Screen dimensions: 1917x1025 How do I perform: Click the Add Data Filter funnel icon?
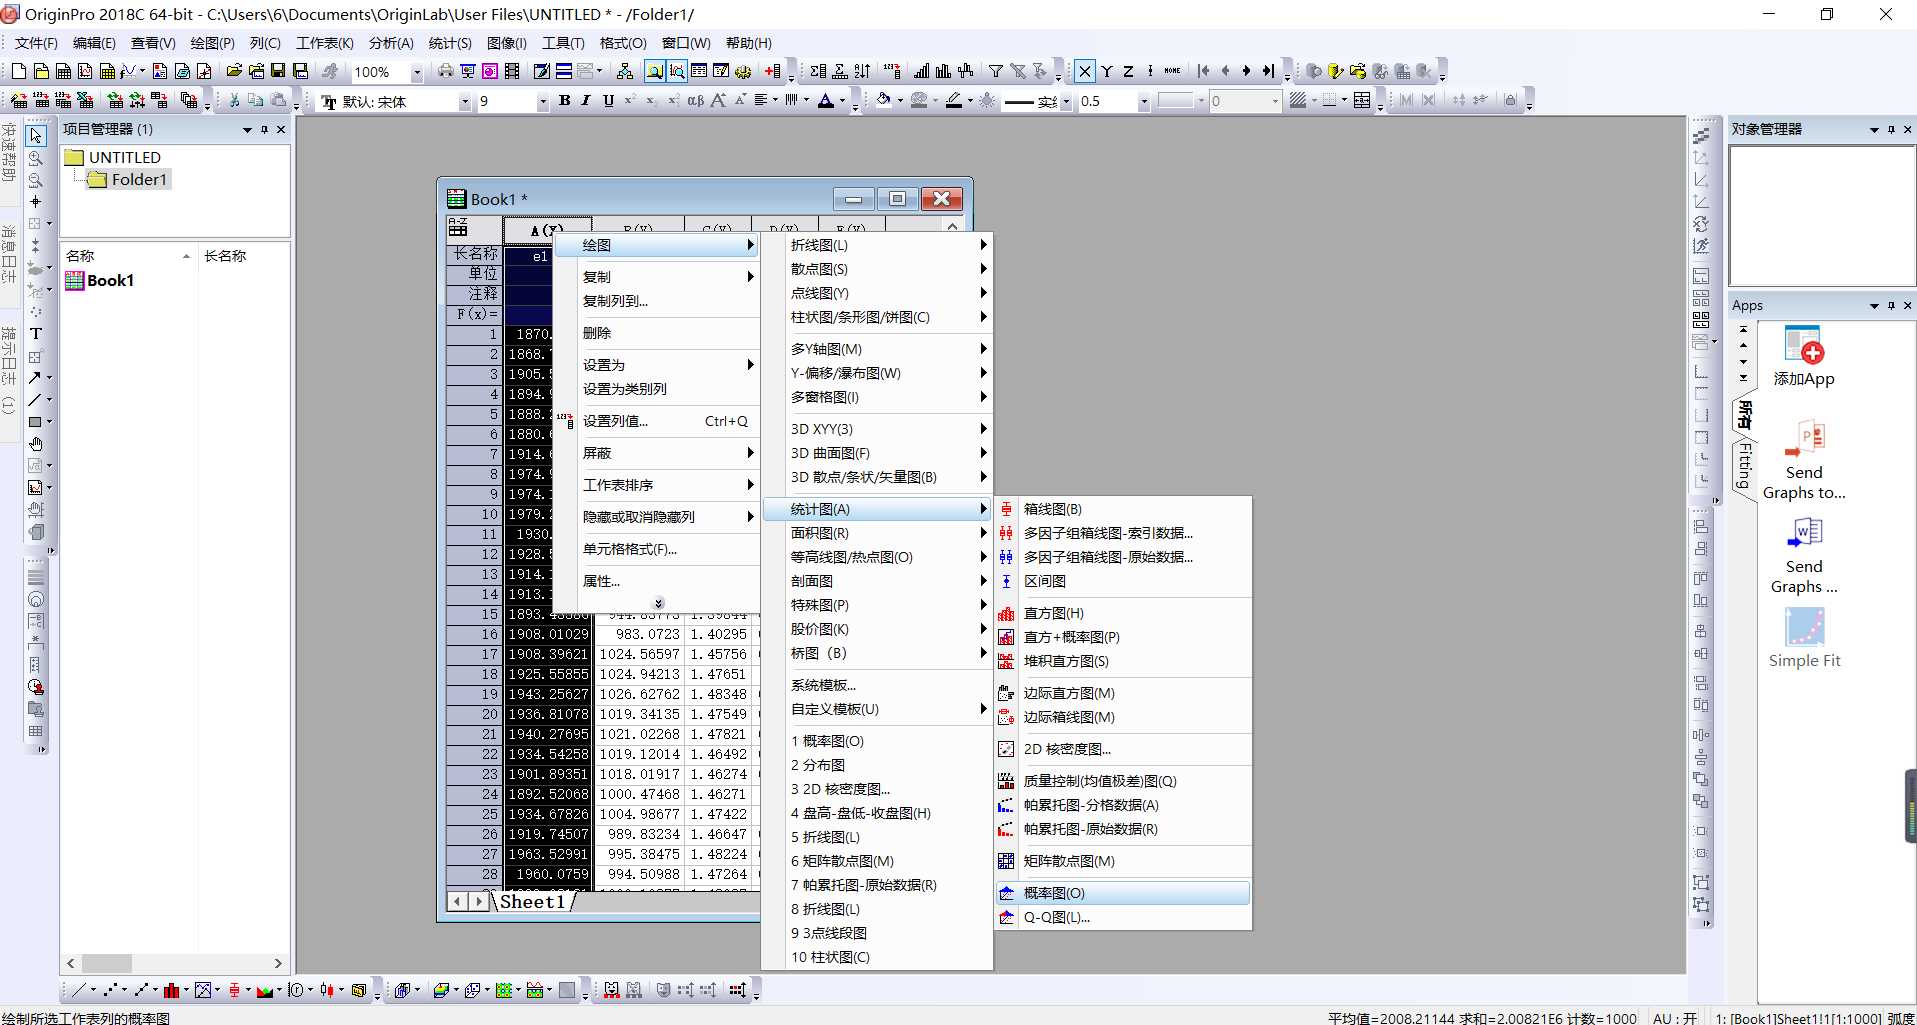click(996, 71)
